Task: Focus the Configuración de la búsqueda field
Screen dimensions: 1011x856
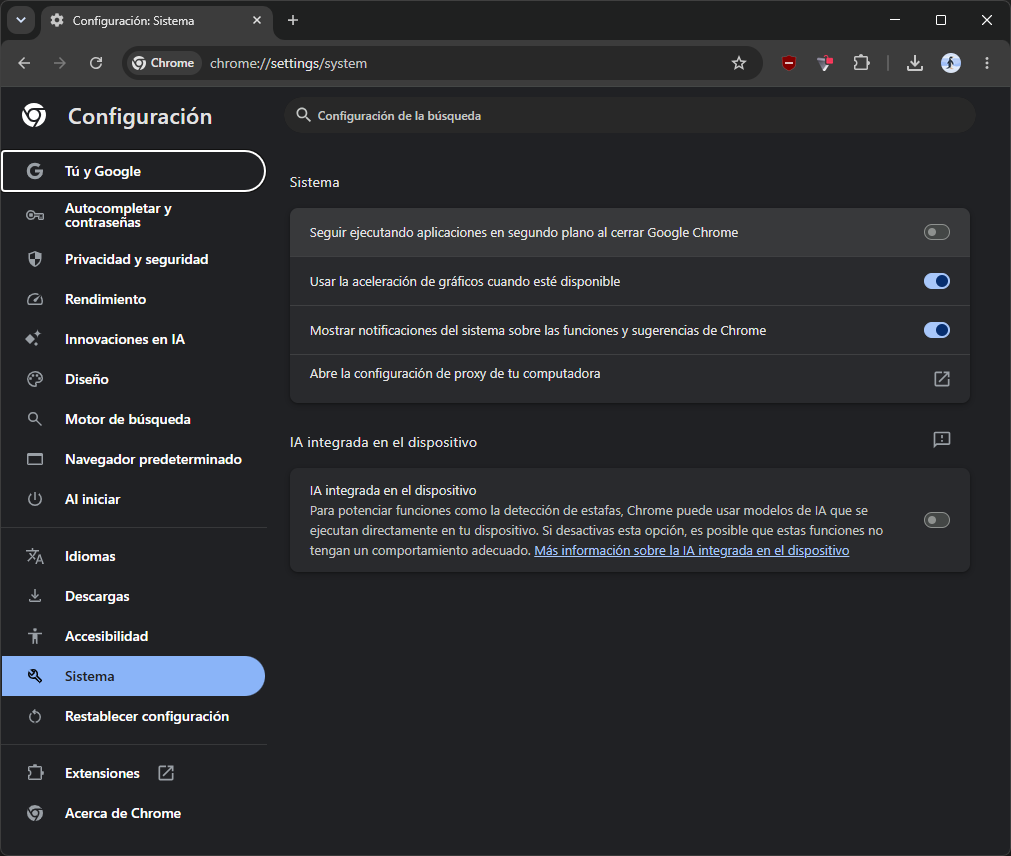Action: tap(630, 115)
